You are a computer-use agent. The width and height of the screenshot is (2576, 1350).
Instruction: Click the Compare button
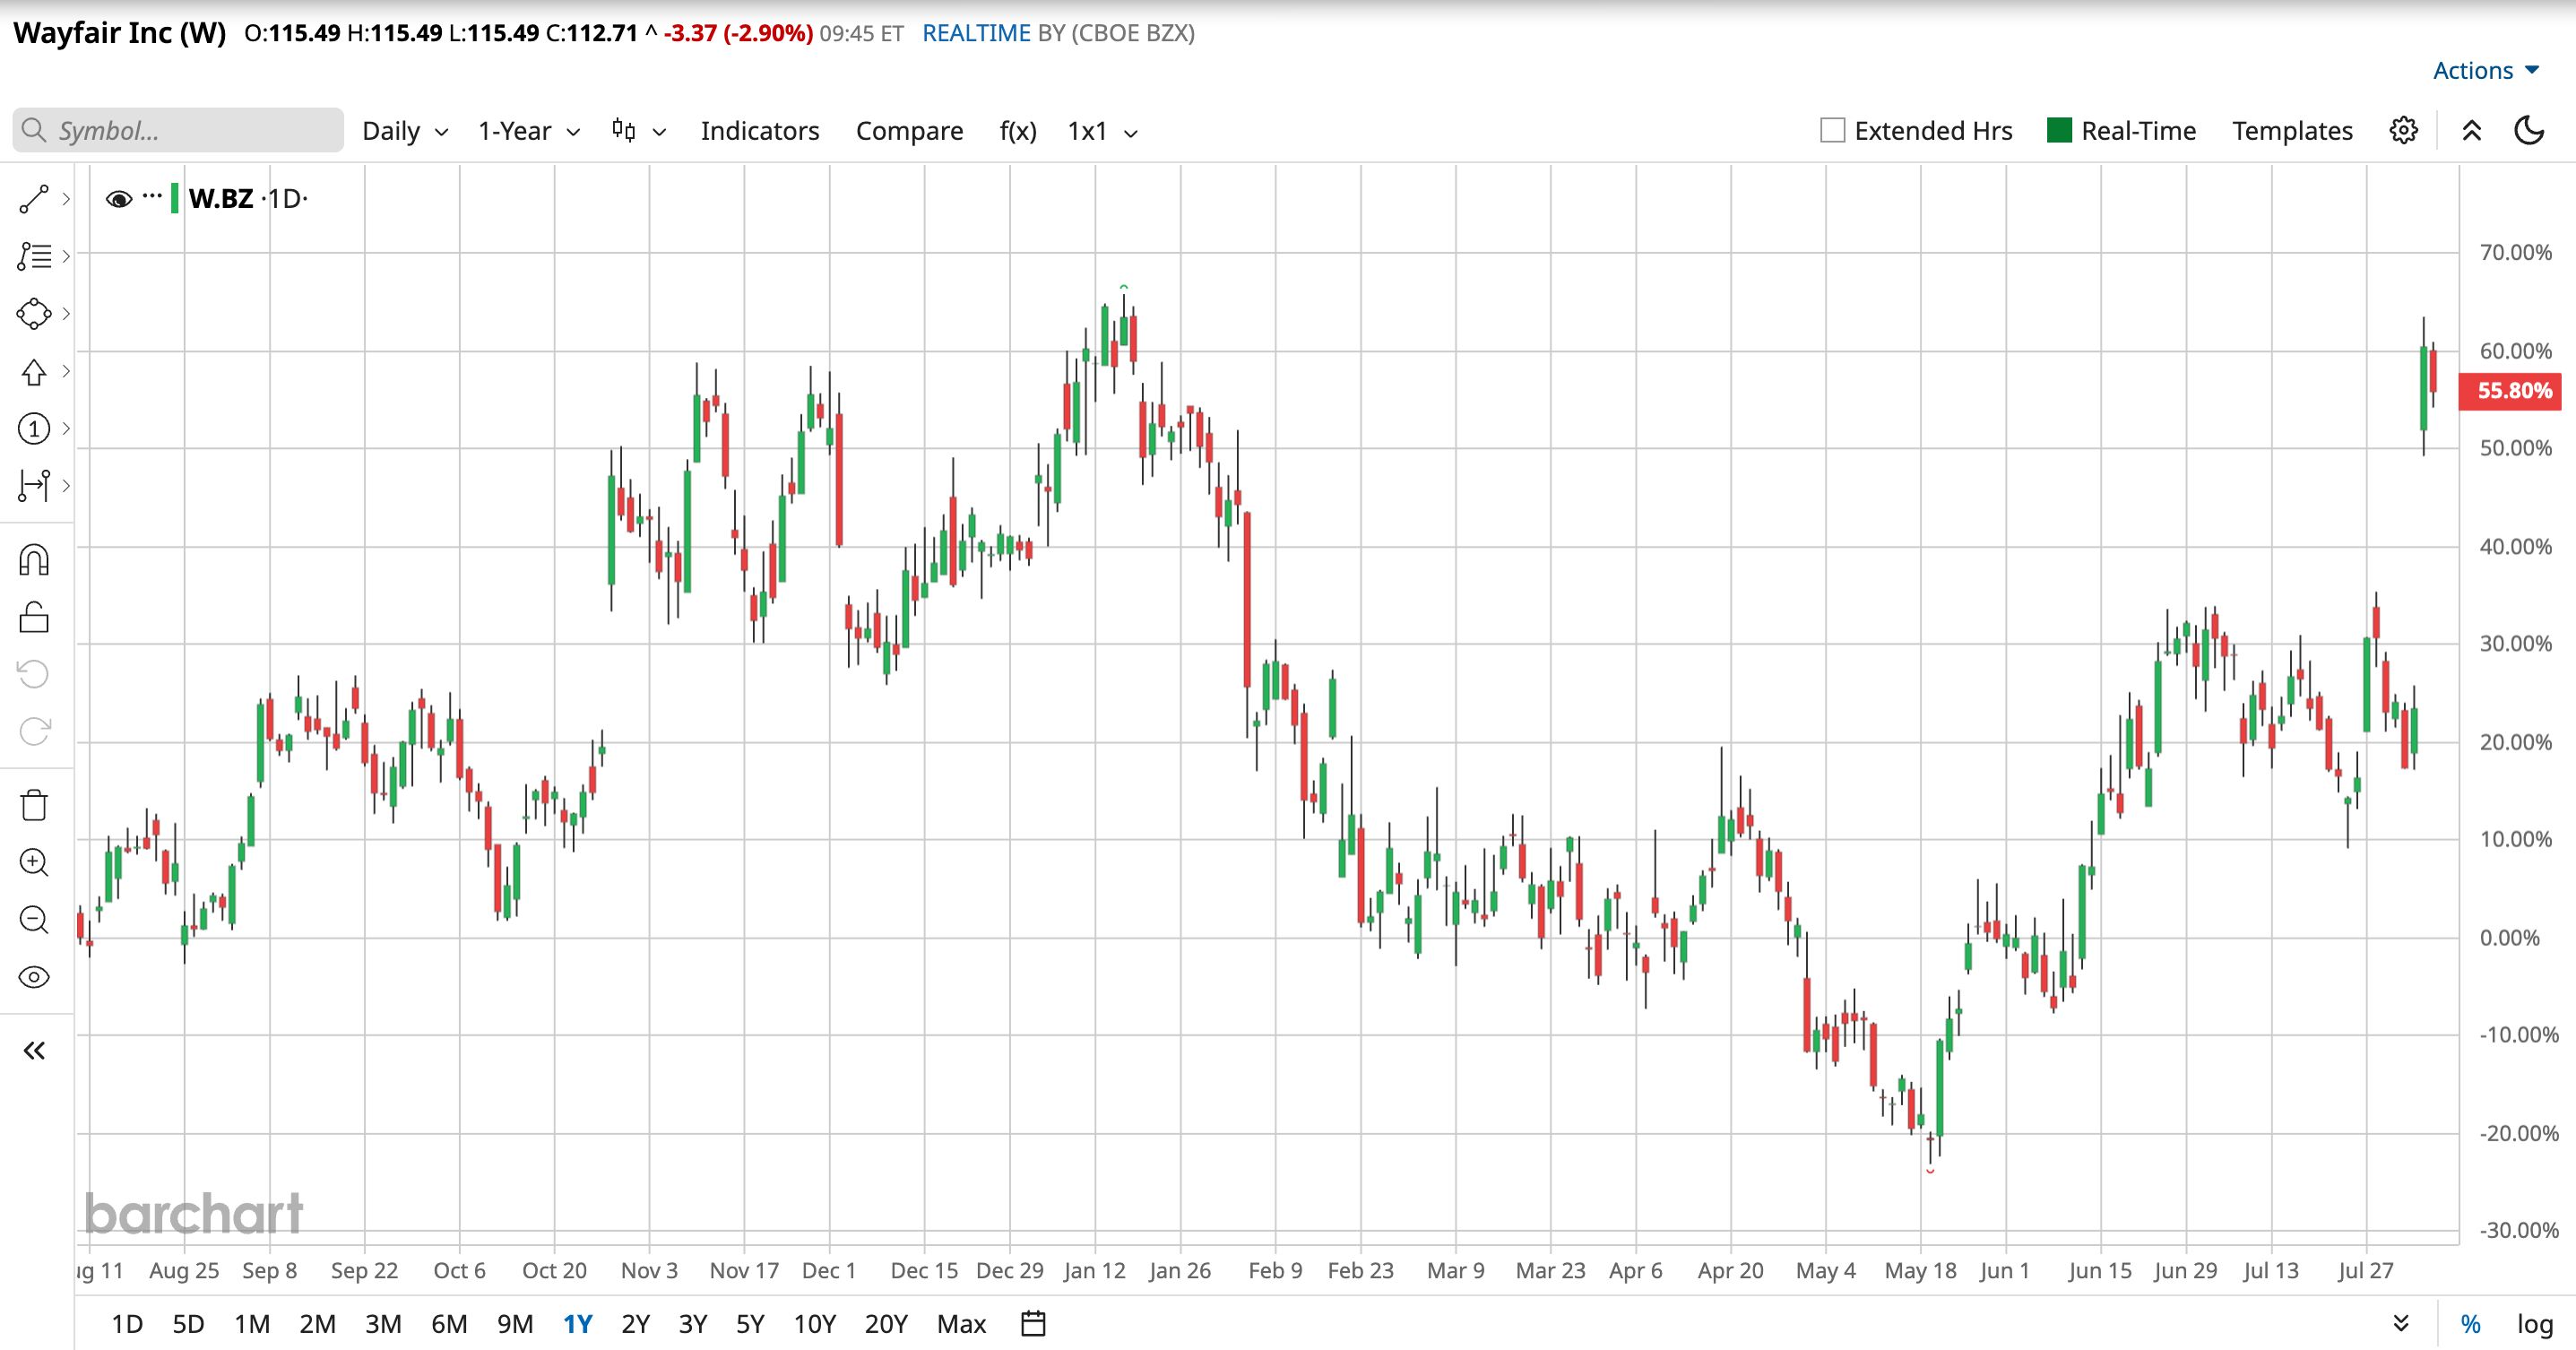click(909, 131)
